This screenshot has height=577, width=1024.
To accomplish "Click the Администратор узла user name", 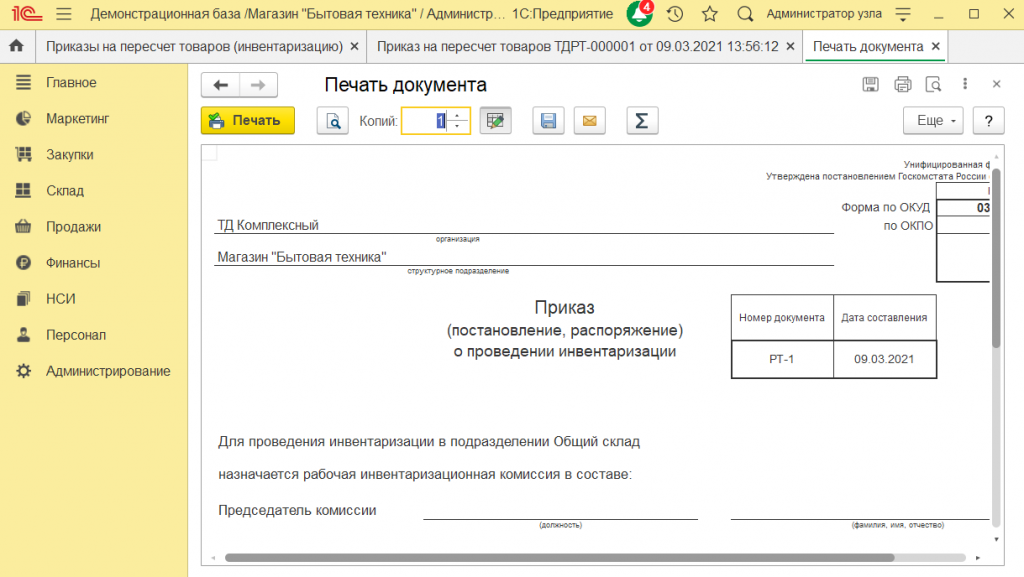I will coord(824,14).
